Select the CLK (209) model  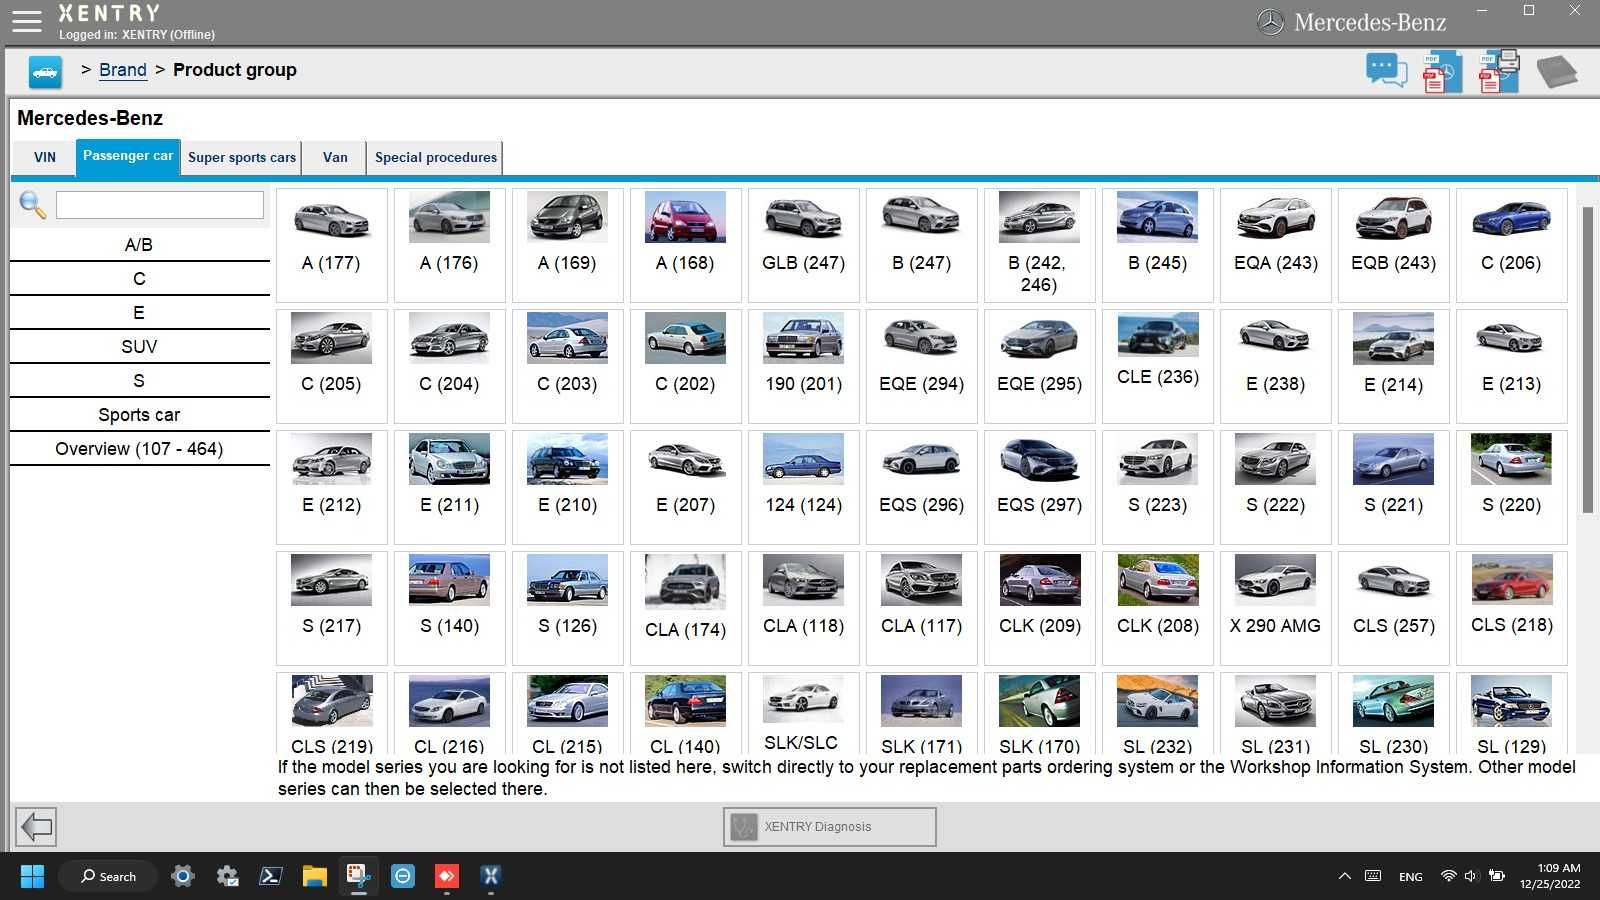1039,608
